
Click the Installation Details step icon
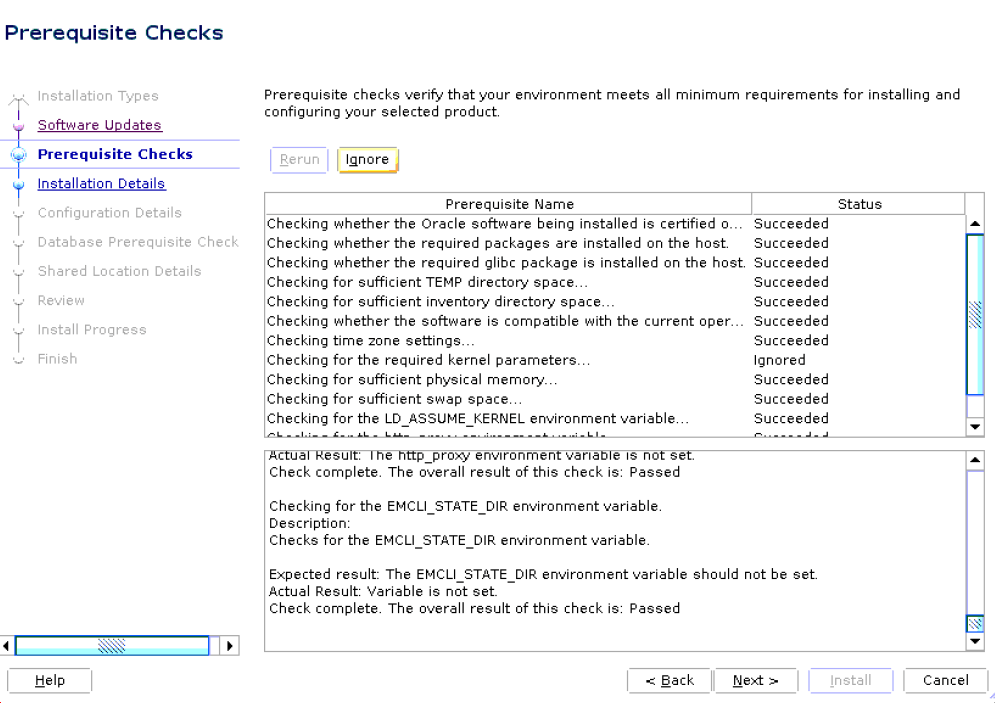(20, 183)
